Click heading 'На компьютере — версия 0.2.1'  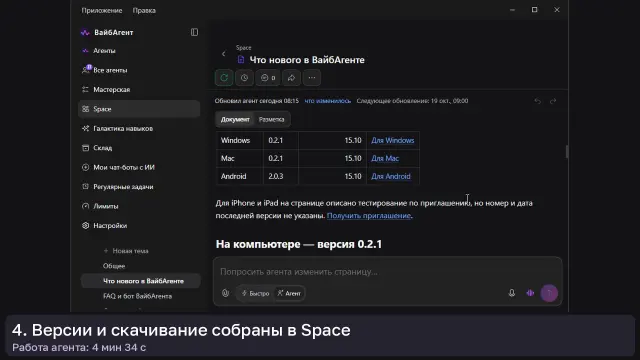click(x=299, y=244)
